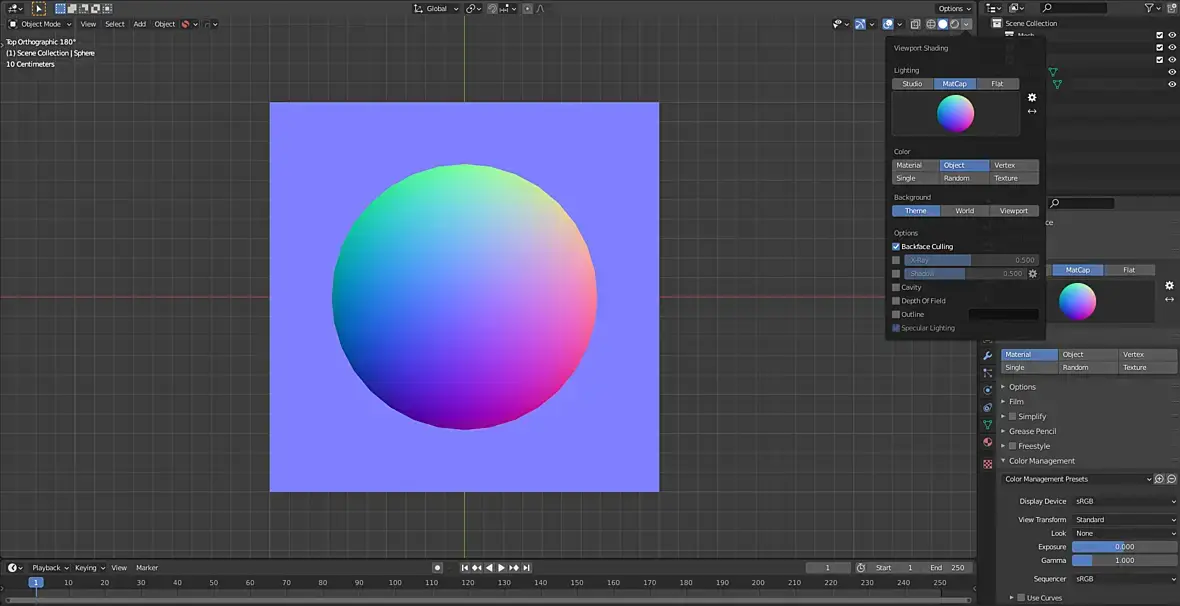Open the tool properties wrench tab

pos(988,355)
